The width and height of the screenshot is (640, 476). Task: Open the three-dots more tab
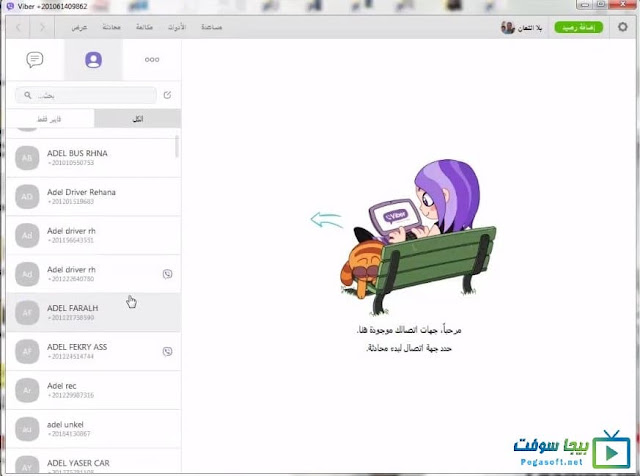click(x=152, y=60)
